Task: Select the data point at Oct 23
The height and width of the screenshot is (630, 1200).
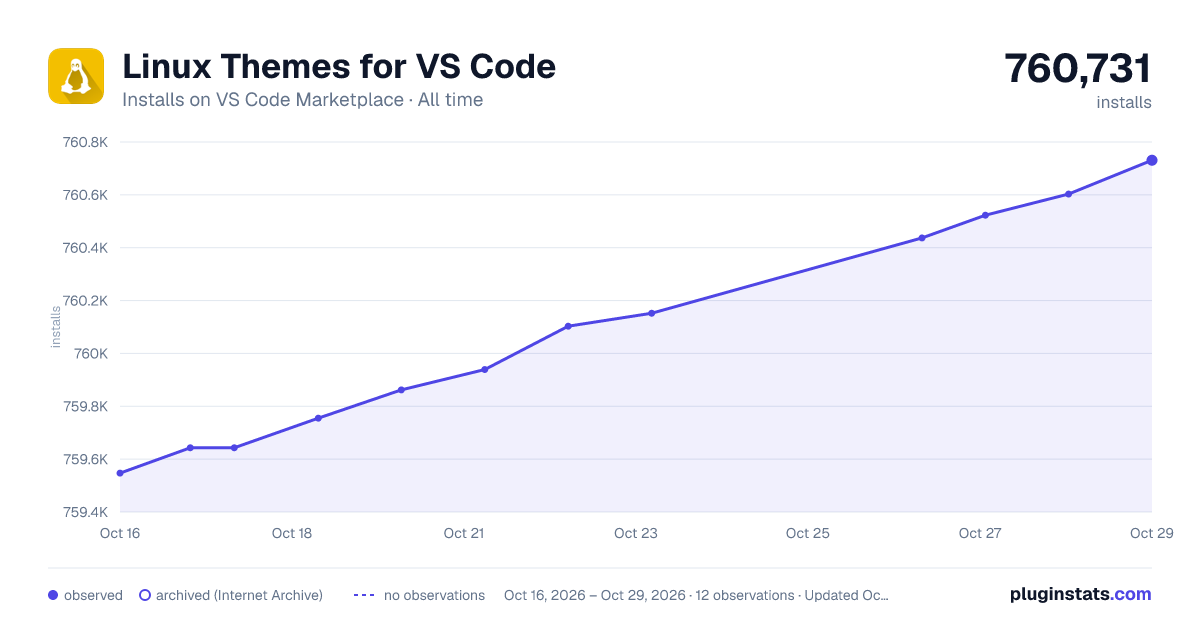Action: (x=651, y=313)
